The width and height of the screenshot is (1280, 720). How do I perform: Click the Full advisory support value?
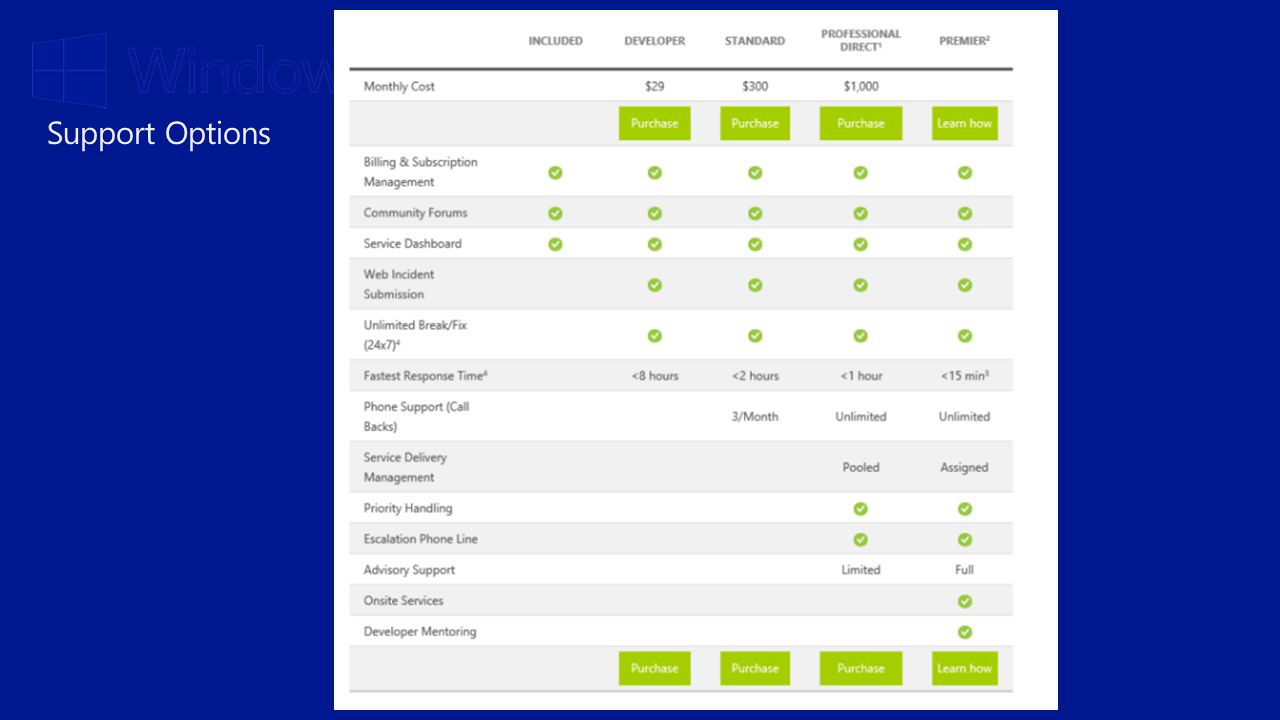click(964, 570)
